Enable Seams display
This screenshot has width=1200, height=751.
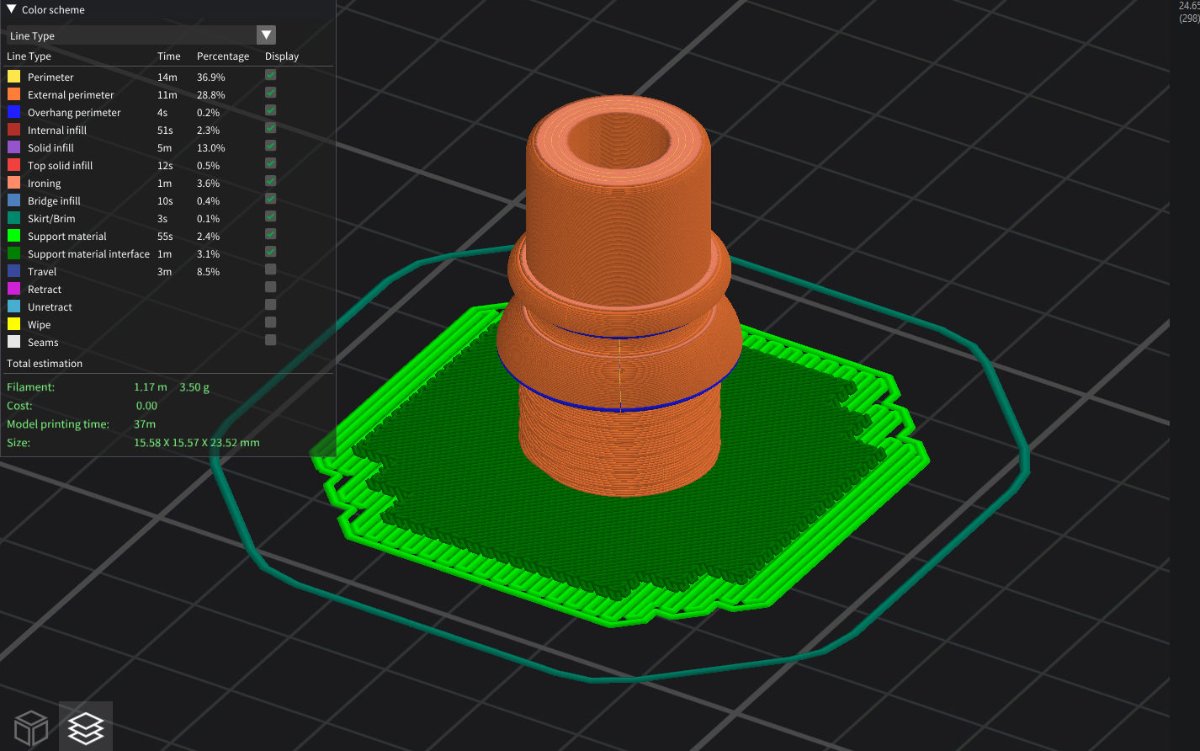[270, 342]
